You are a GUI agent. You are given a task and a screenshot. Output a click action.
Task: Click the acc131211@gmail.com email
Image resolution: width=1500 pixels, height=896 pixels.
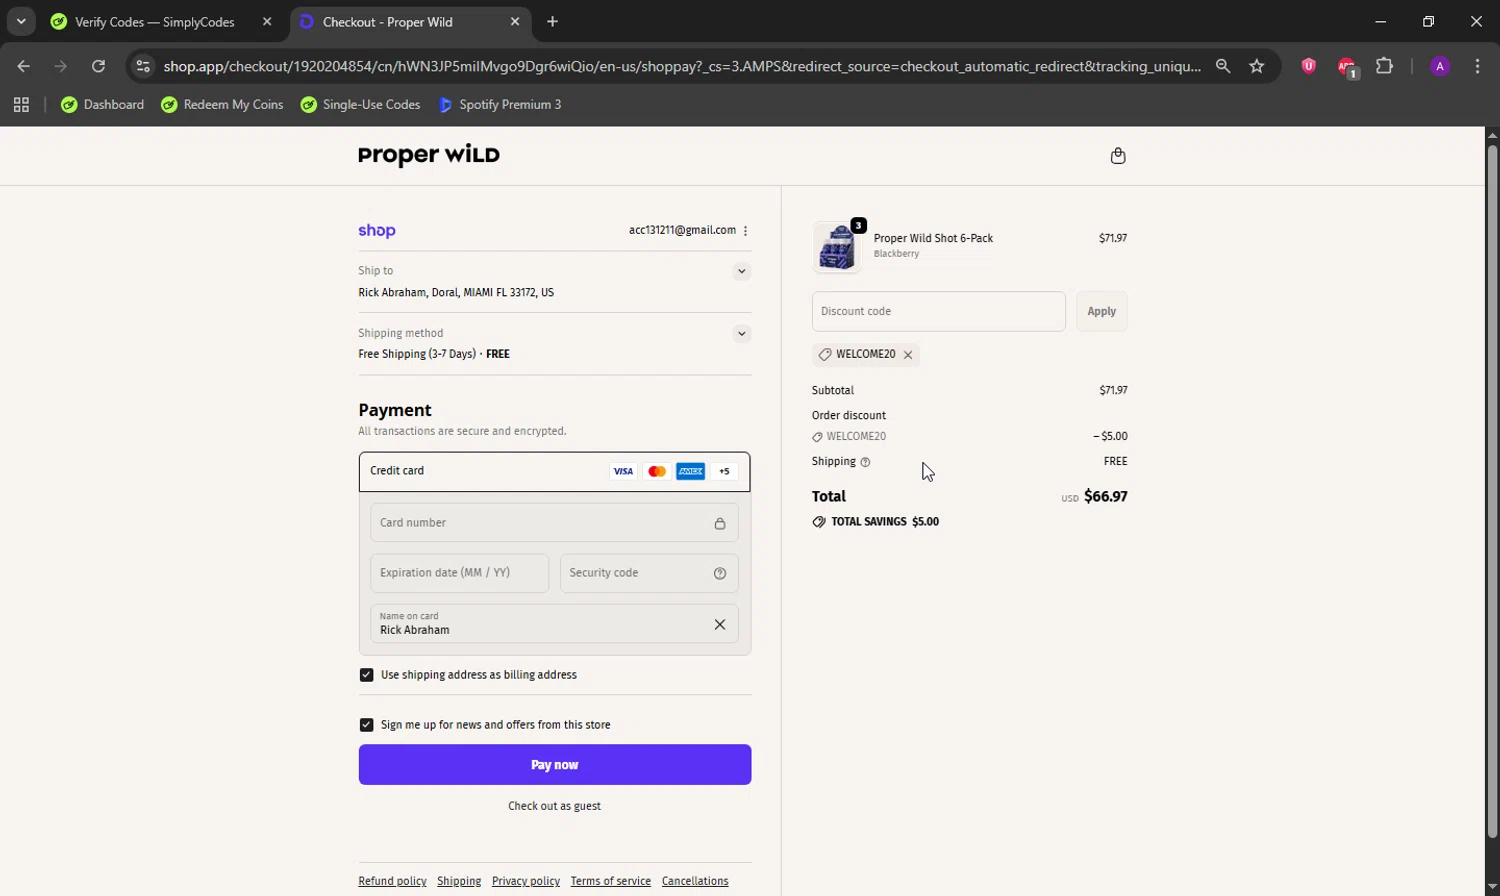(x=682, y=231)
